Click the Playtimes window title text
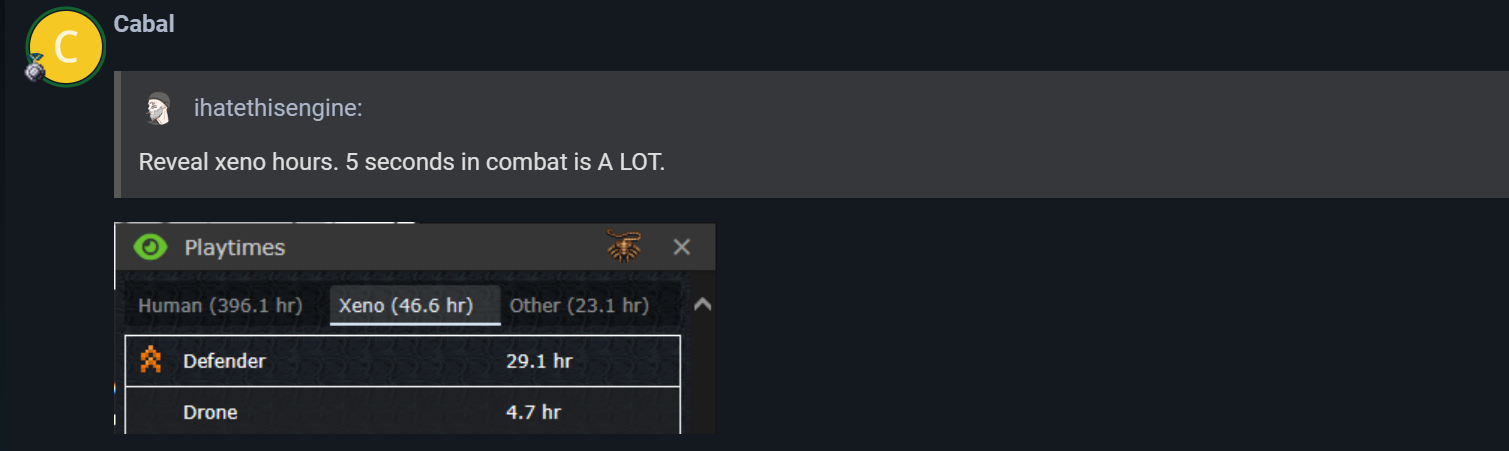This screenshot has height=451, width=1509. coord(235,248)
